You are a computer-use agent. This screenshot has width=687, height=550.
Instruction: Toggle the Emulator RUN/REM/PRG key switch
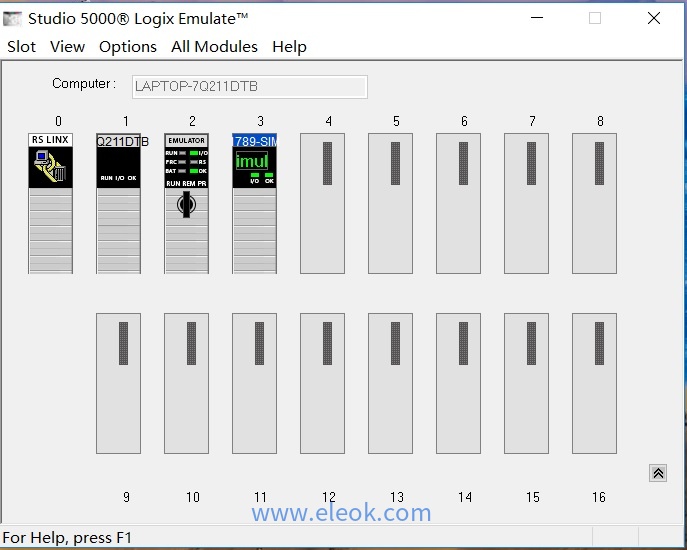(186, 204)
